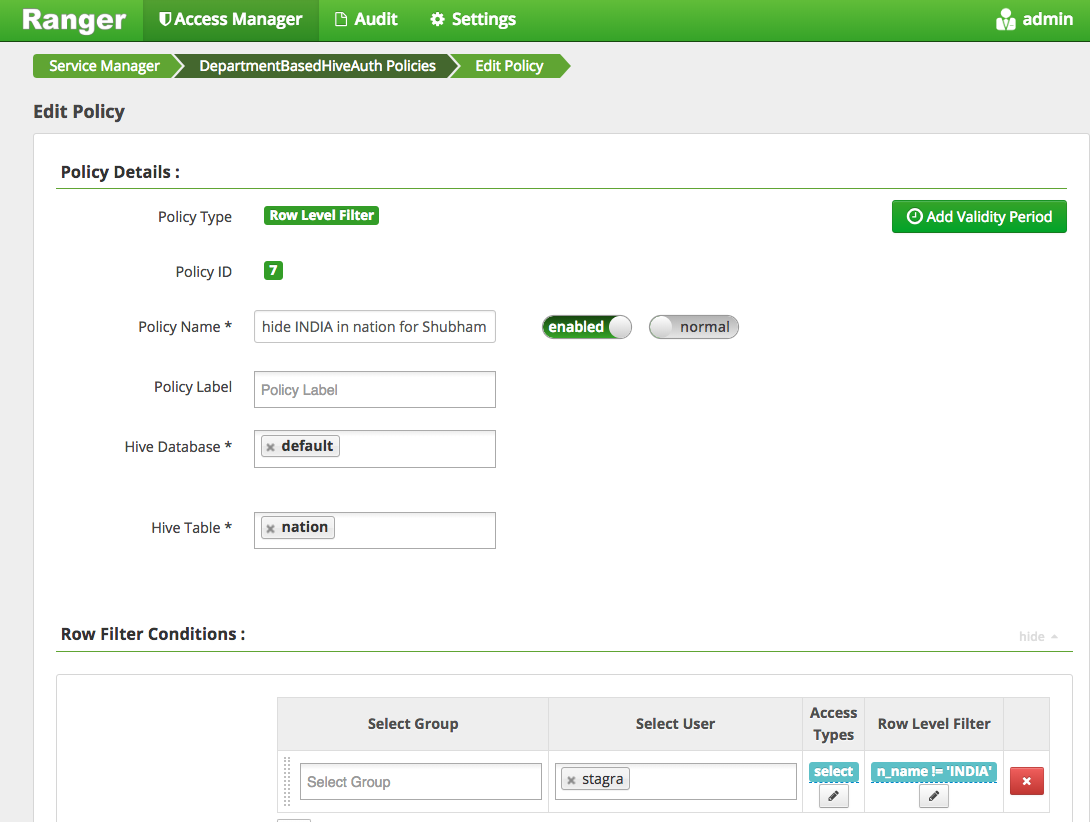Click the n_name != 'INDIA' filter tag
Screen dimensions: 1090x822
pos(934,771)
